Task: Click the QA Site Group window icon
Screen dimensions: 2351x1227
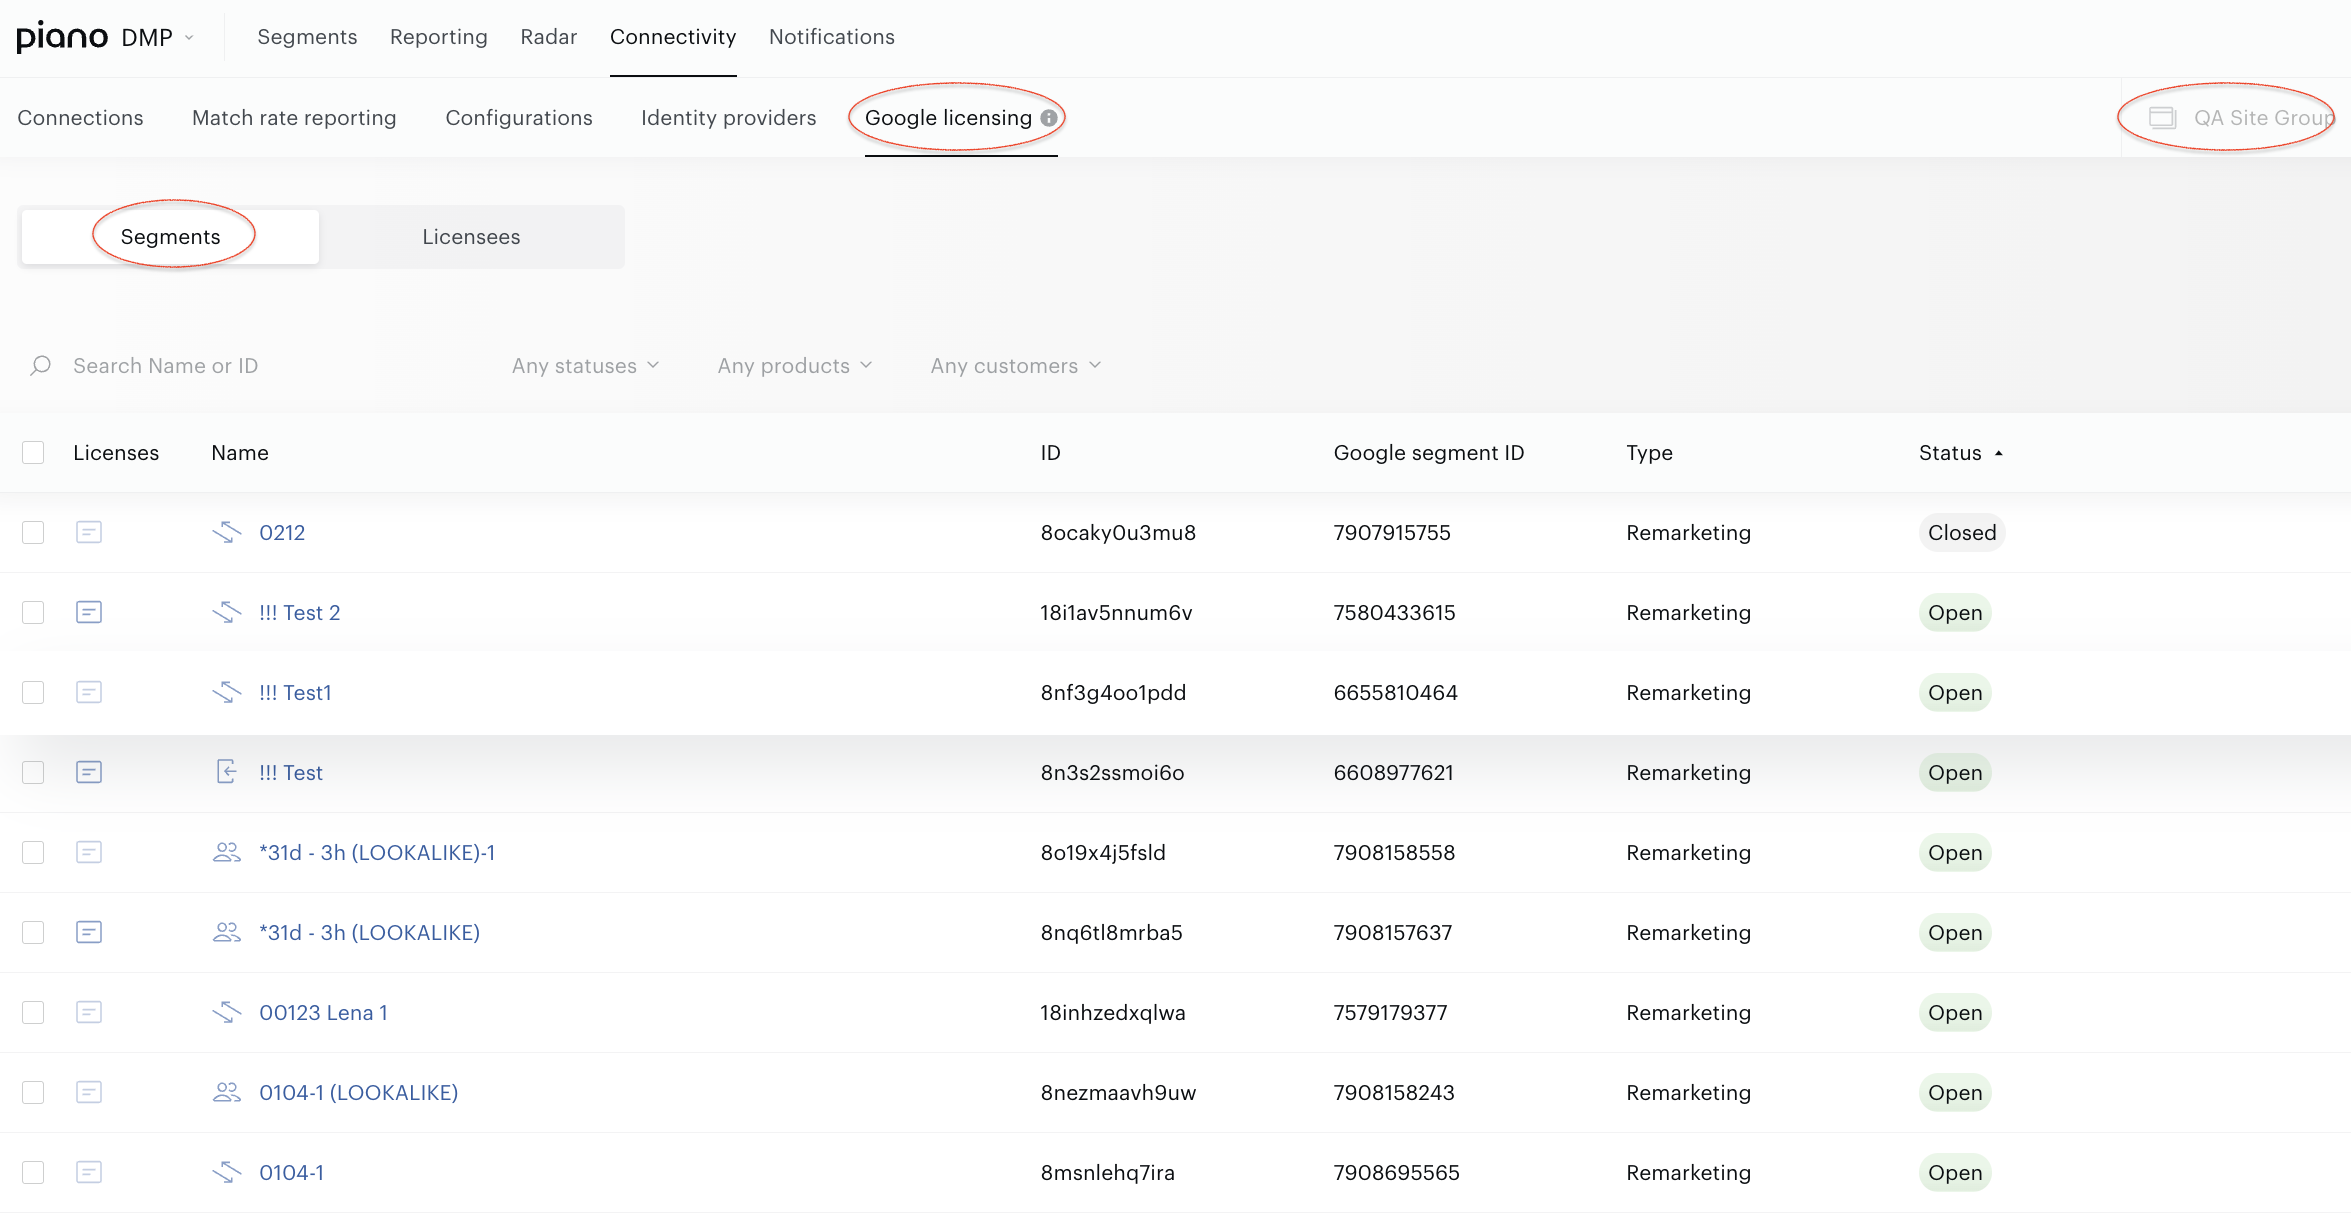Action: coord(2162,118)
